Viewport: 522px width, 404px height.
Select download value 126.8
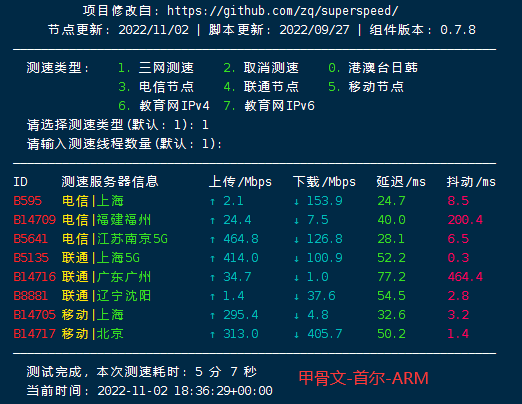point(325,239)
